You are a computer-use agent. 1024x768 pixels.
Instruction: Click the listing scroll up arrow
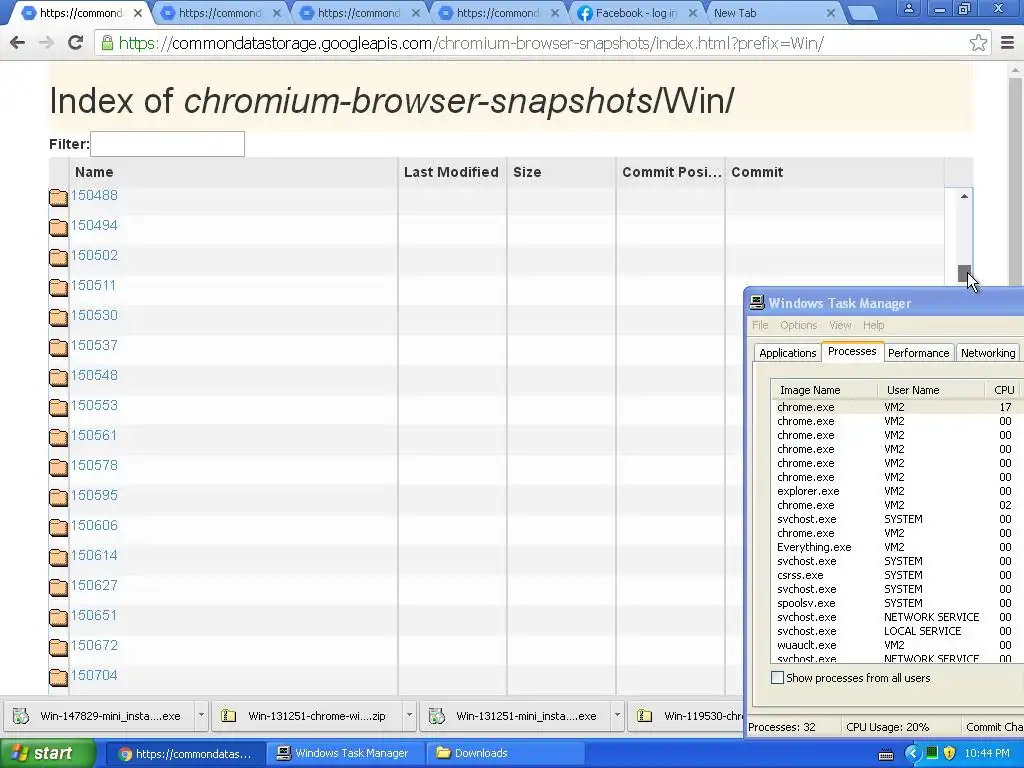965,196
